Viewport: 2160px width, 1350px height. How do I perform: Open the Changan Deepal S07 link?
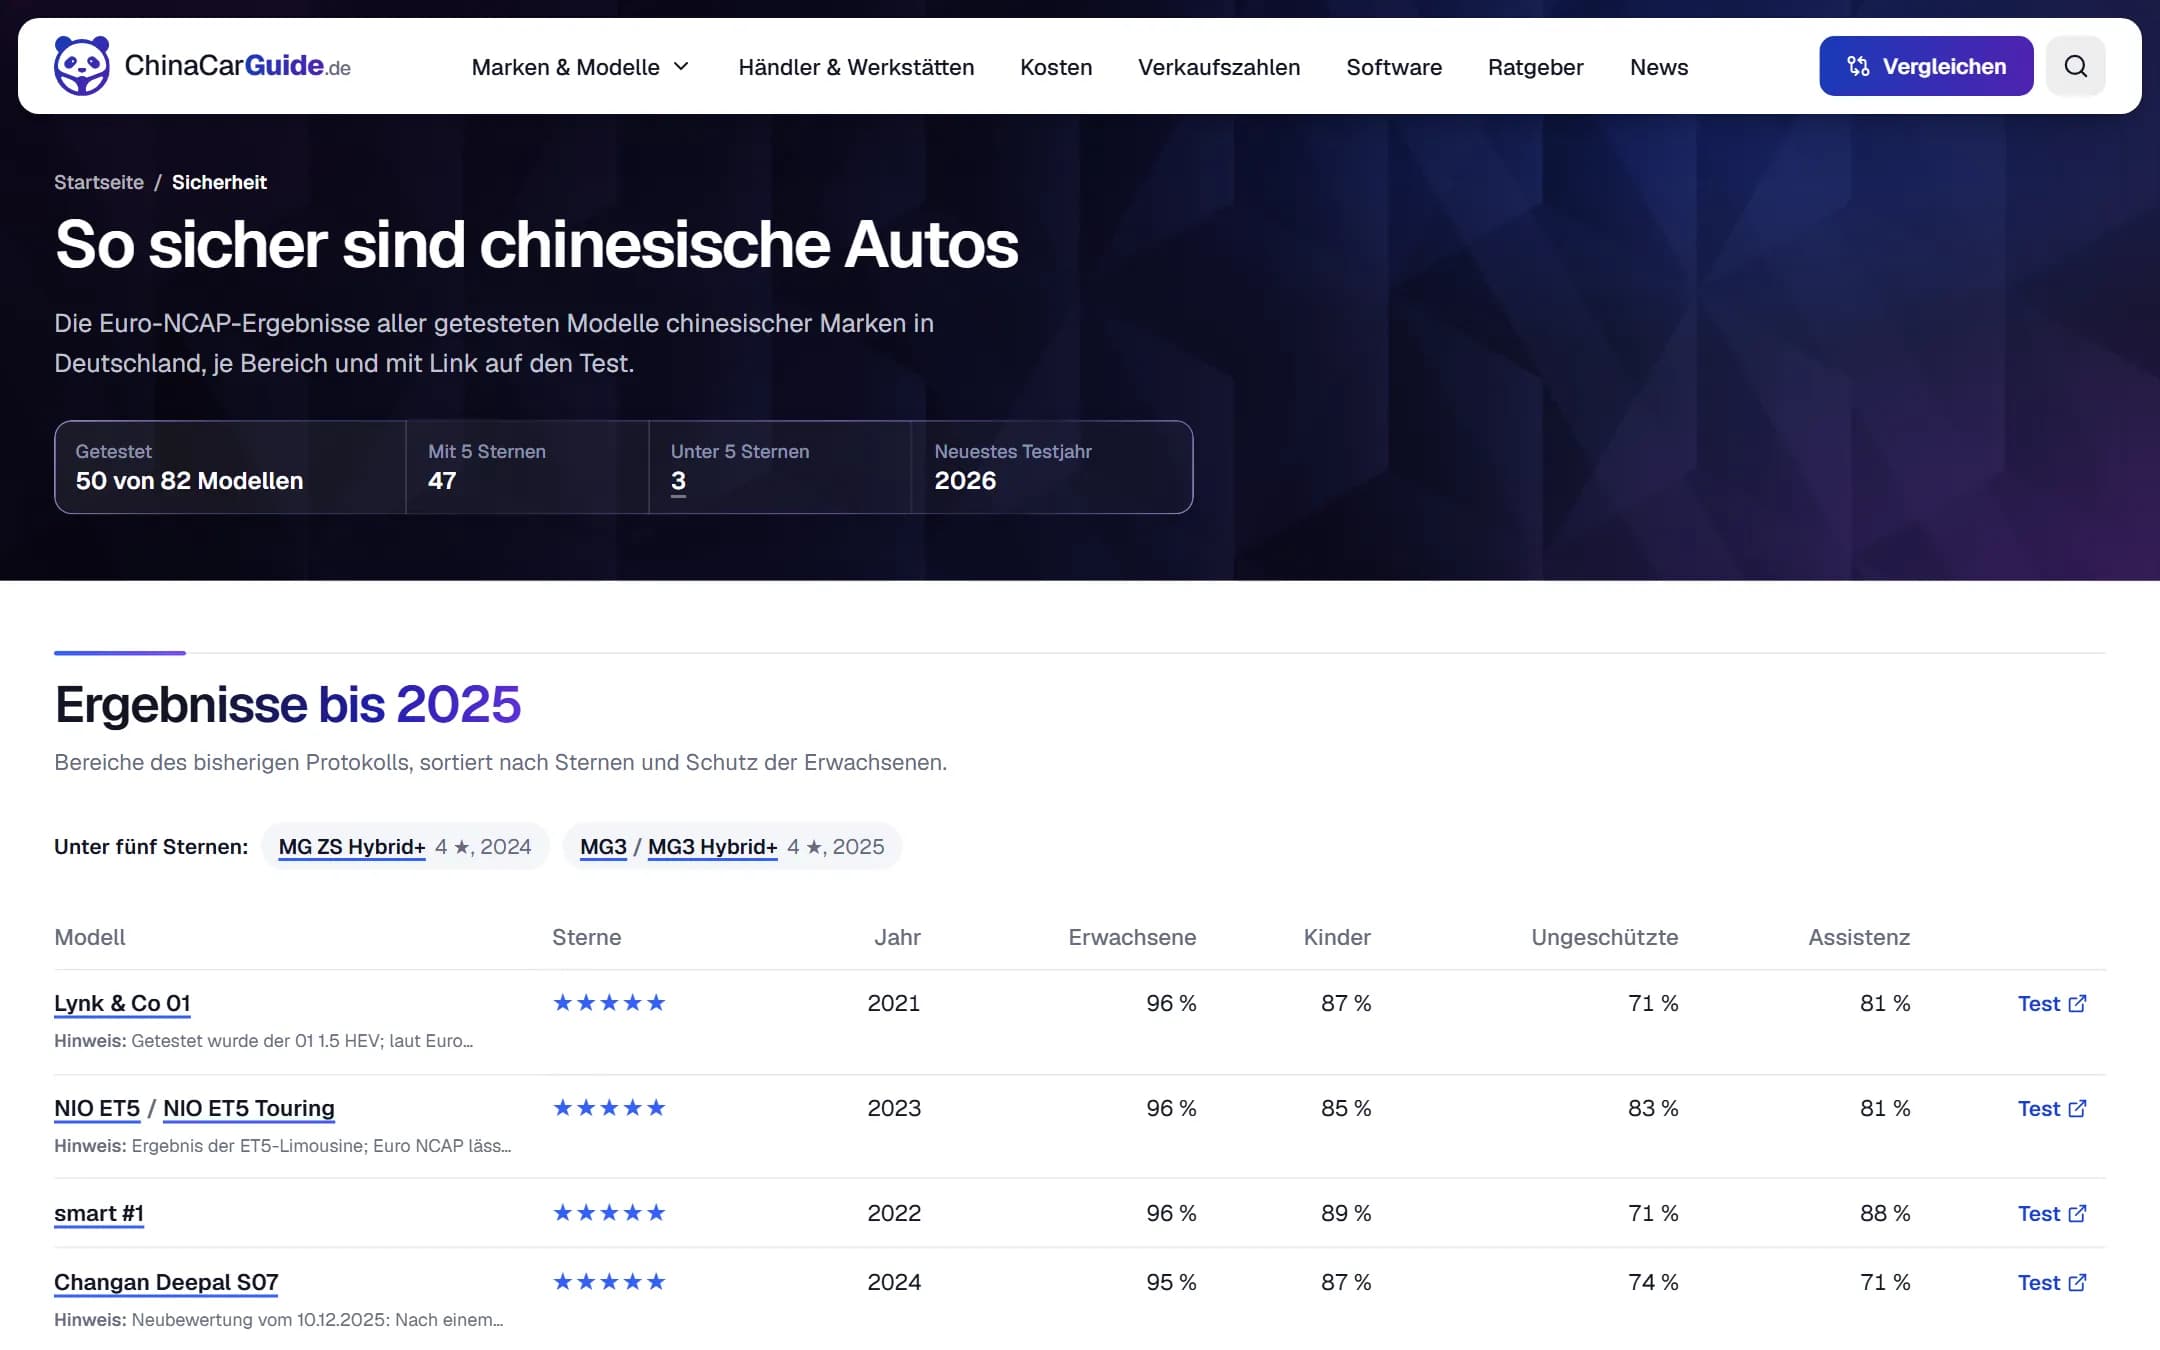pos(166,1282)
